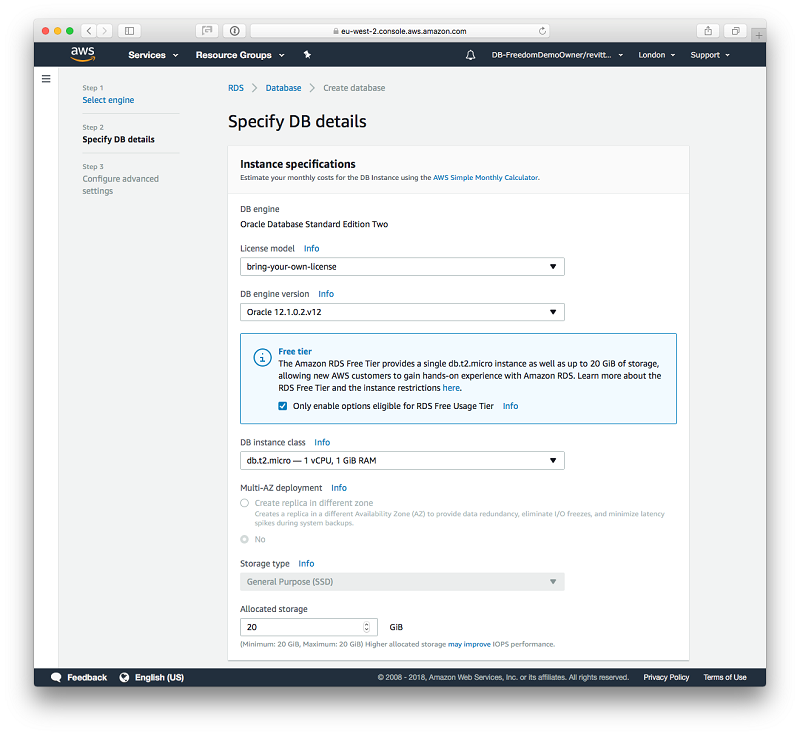Image resolution: width=800 pixels, height=735 pixels.
Task: Open the Services menu
Action: tap(153, 55)
